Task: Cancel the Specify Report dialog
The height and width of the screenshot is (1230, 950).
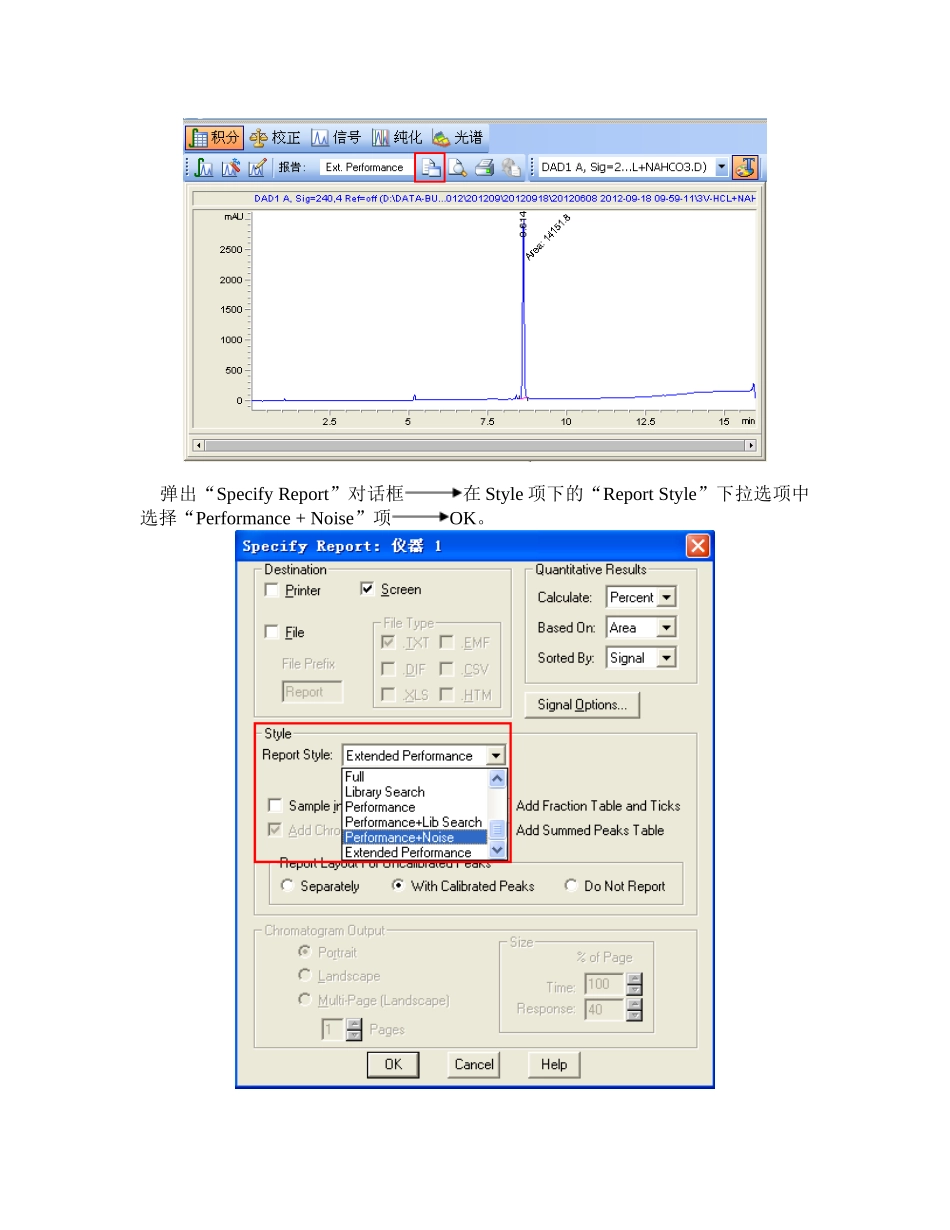Action: 474,1064
